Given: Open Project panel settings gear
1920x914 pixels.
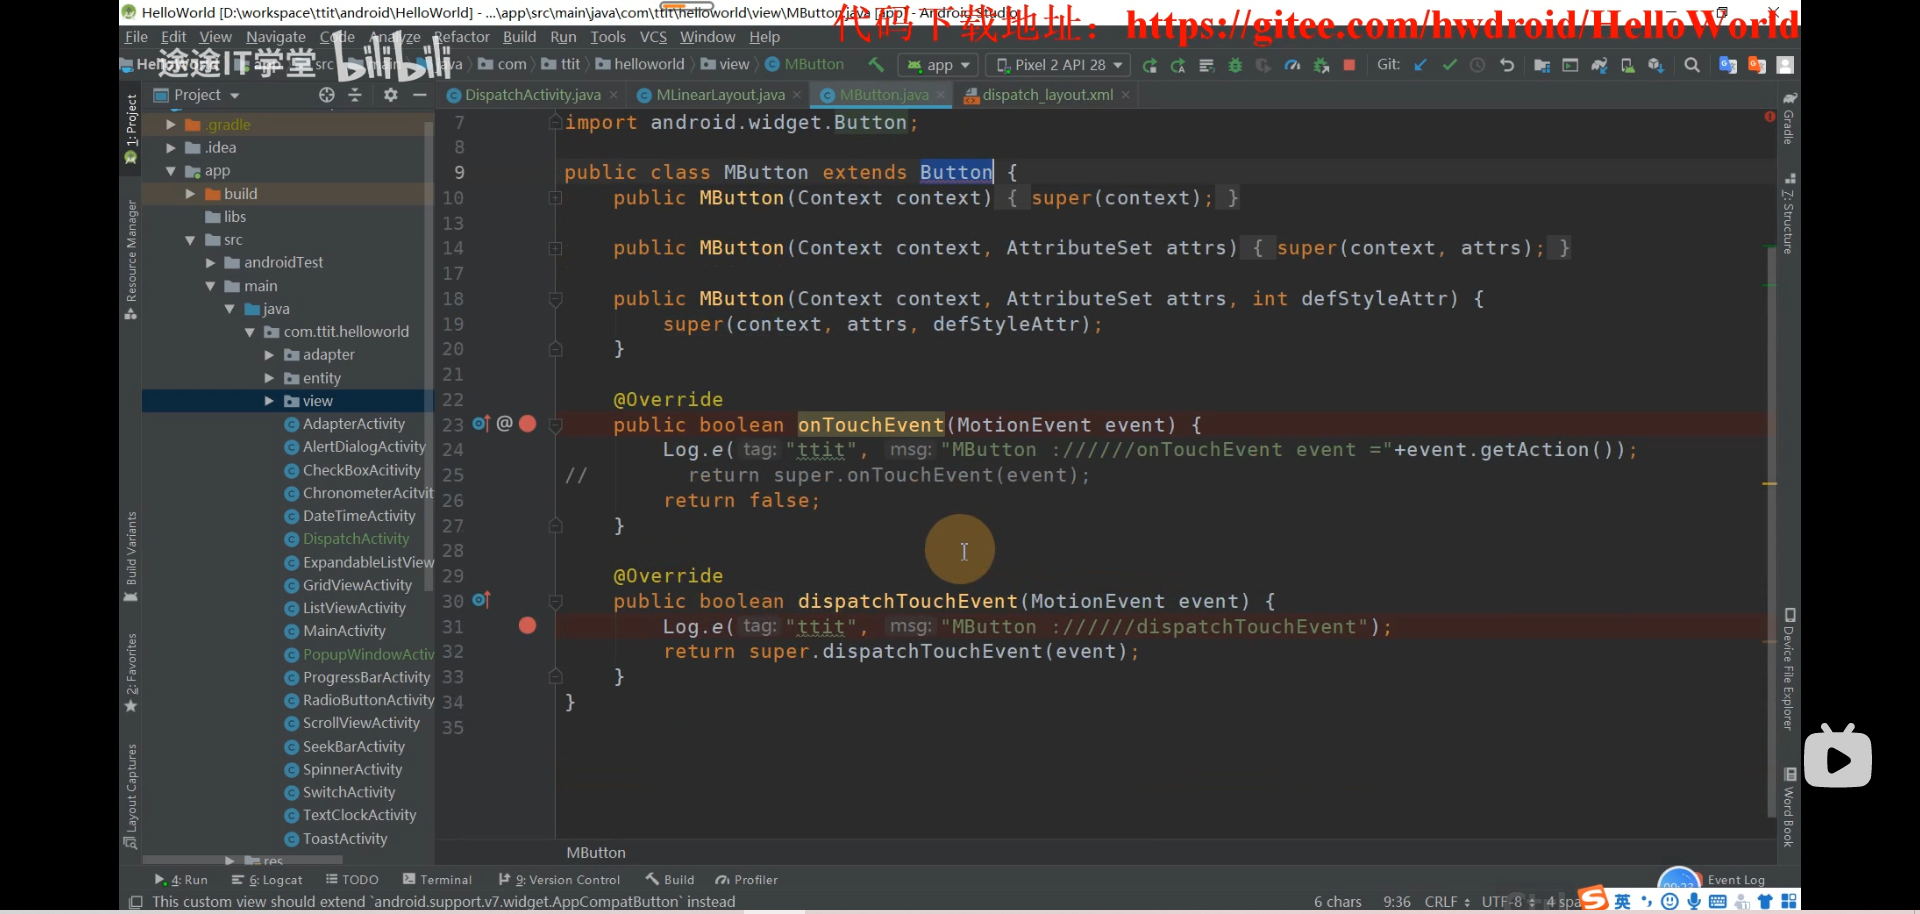Looking at the screenshot, I should [x=391, y=95].
